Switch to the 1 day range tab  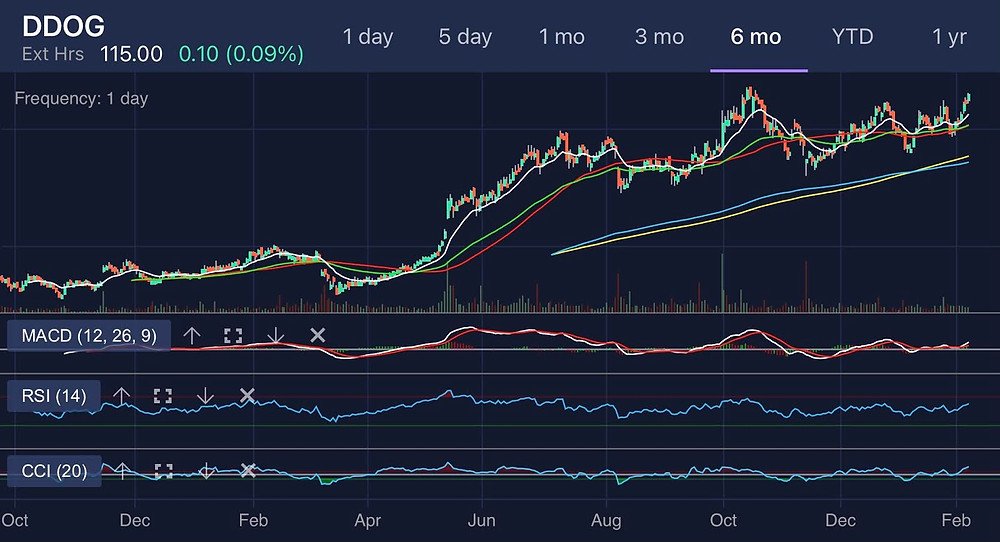click(x=368, y=37)
